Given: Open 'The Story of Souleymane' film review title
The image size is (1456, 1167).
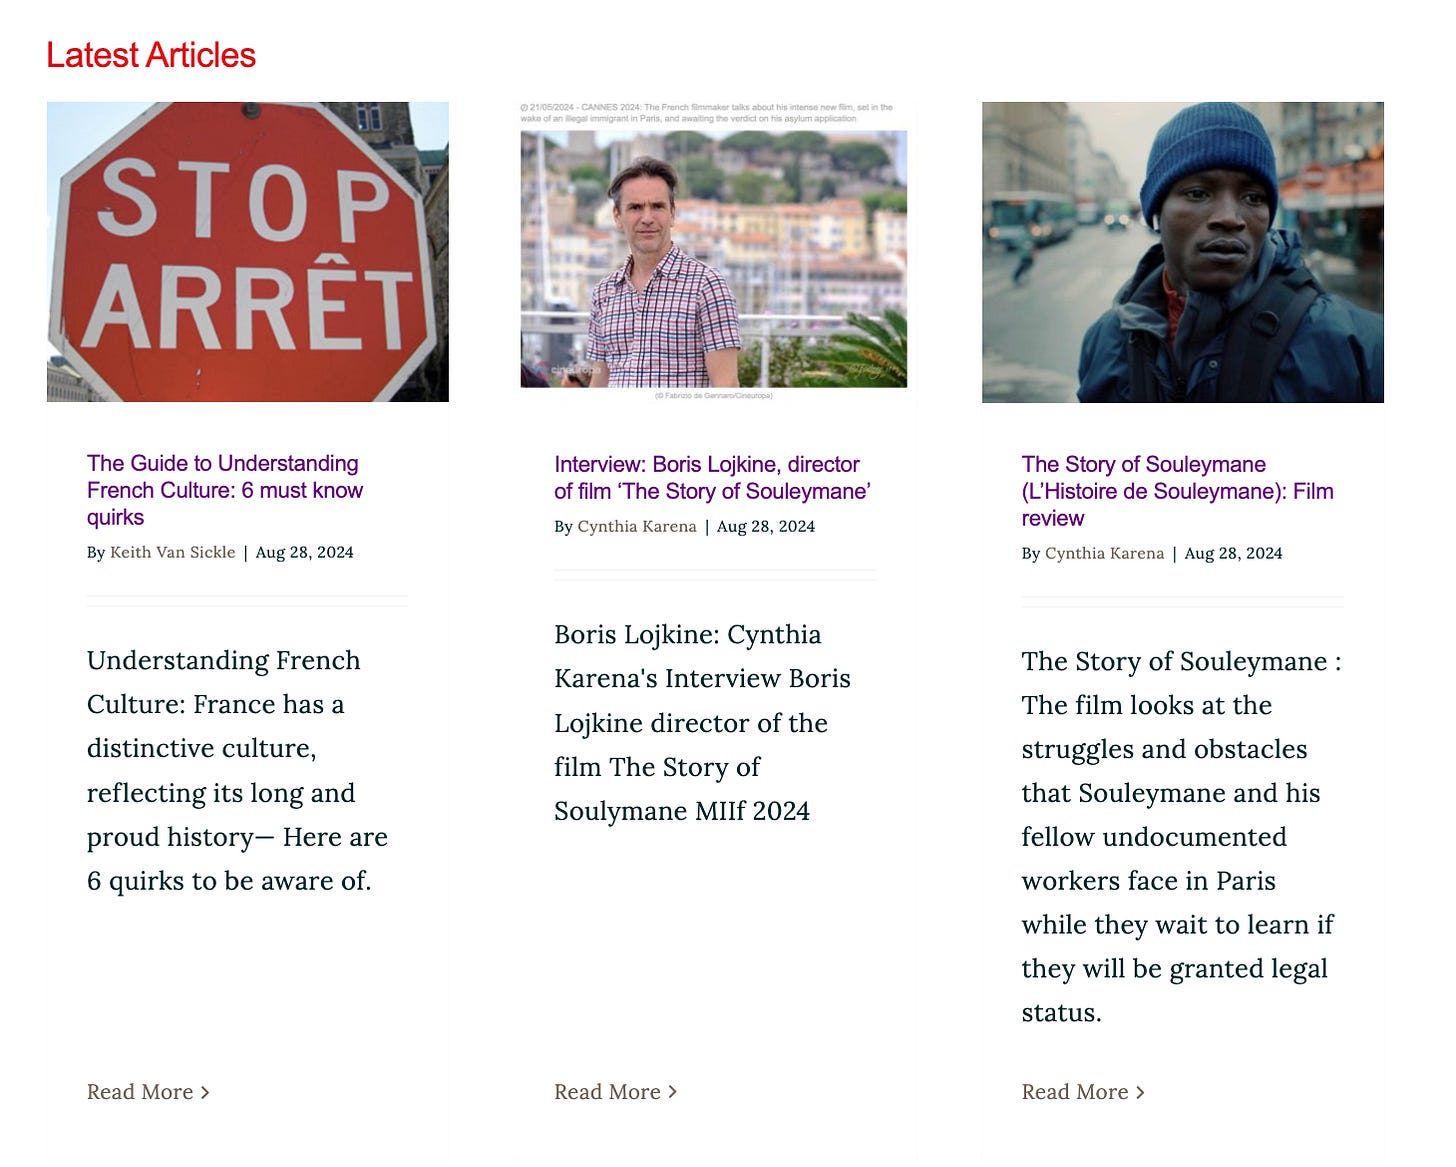Looking at the screenshot, I should click(x=1177, y=491).
